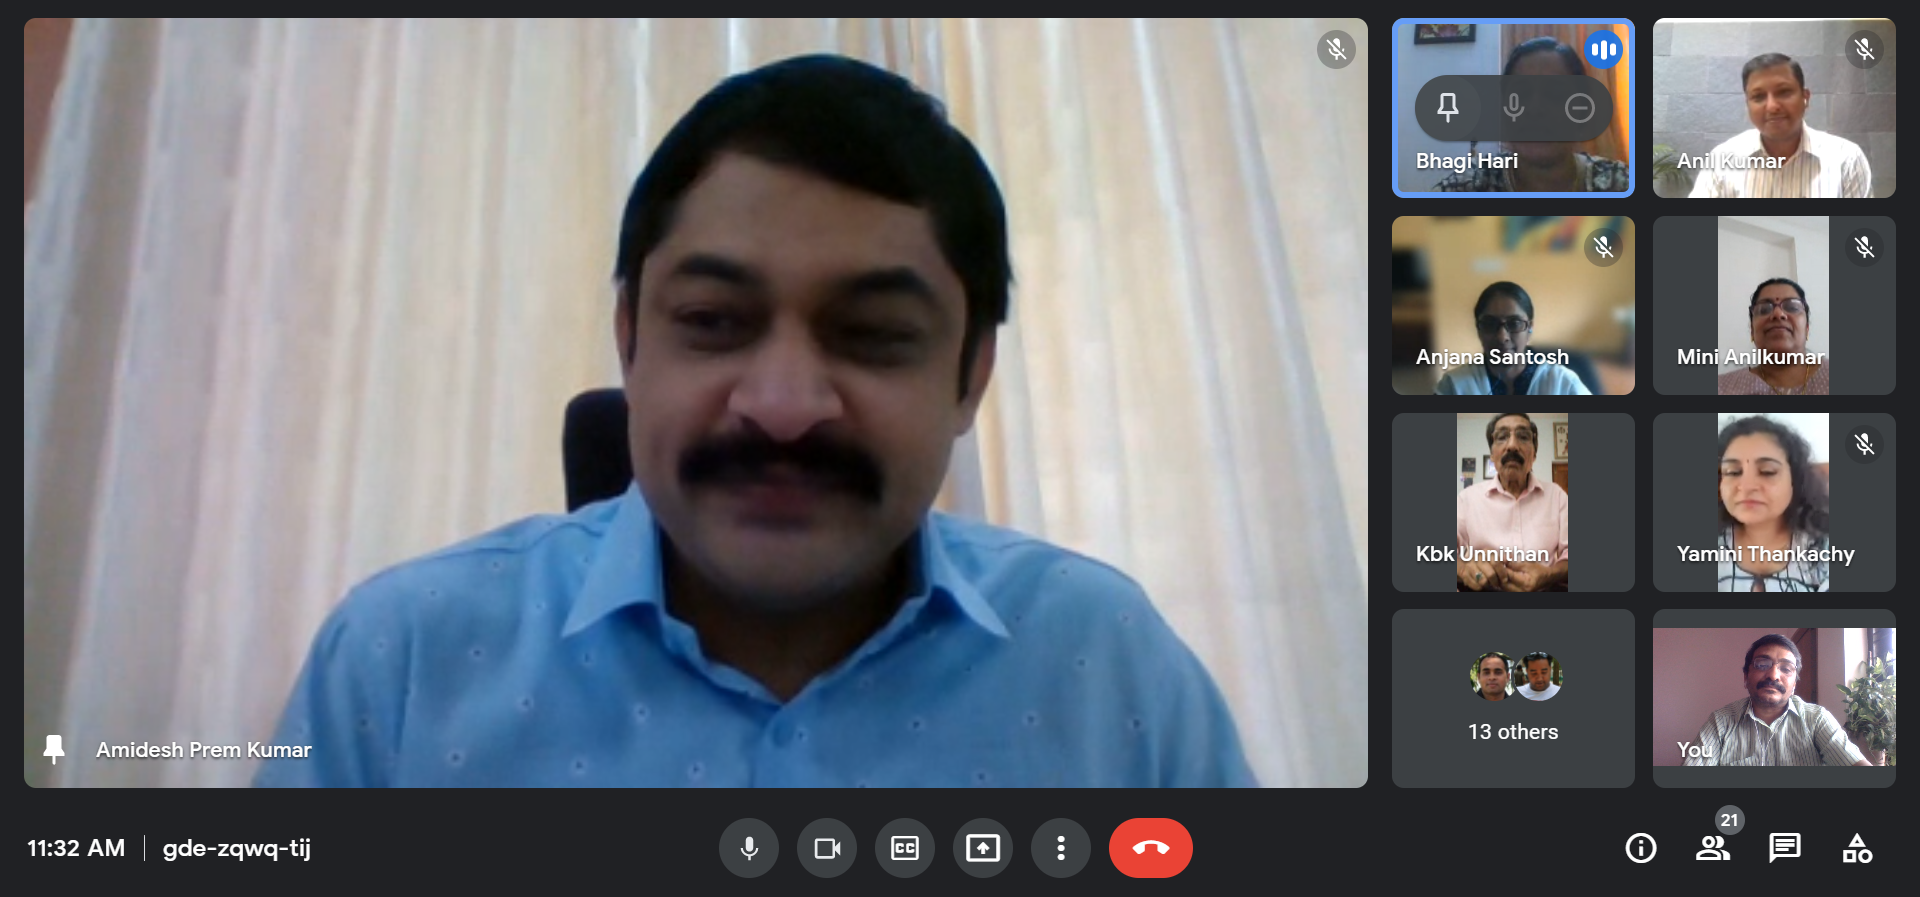
Task: Click the muted mic icon on Mini Anilkumar tile
Action: [1865, 247]
